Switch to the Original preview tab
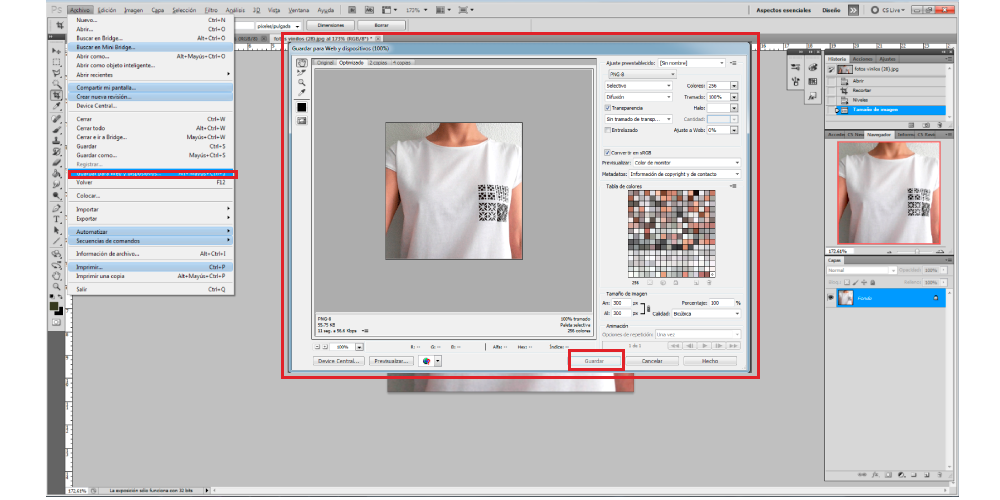 (325, 62)
